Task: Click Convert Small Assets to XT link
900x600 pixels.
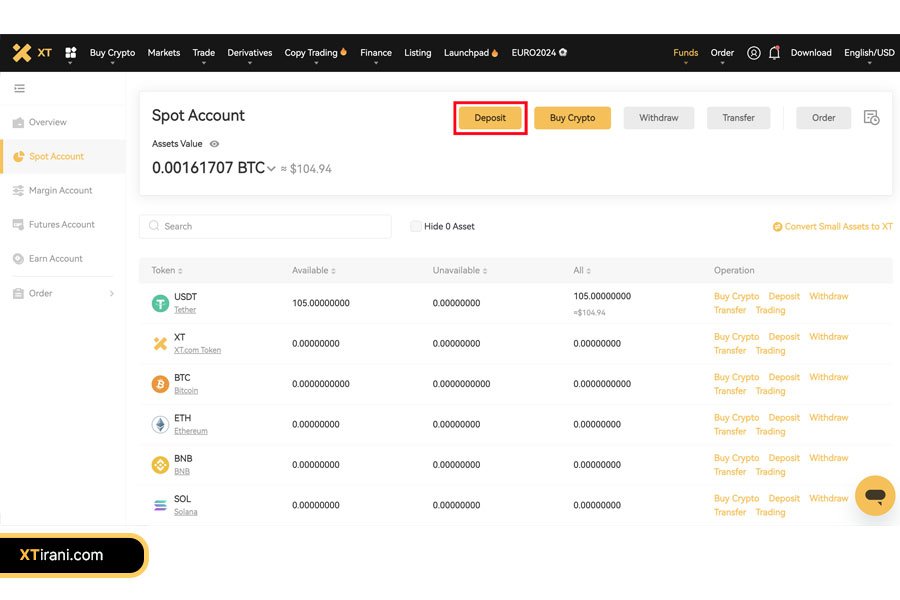Action: click(x=833, y=227)
